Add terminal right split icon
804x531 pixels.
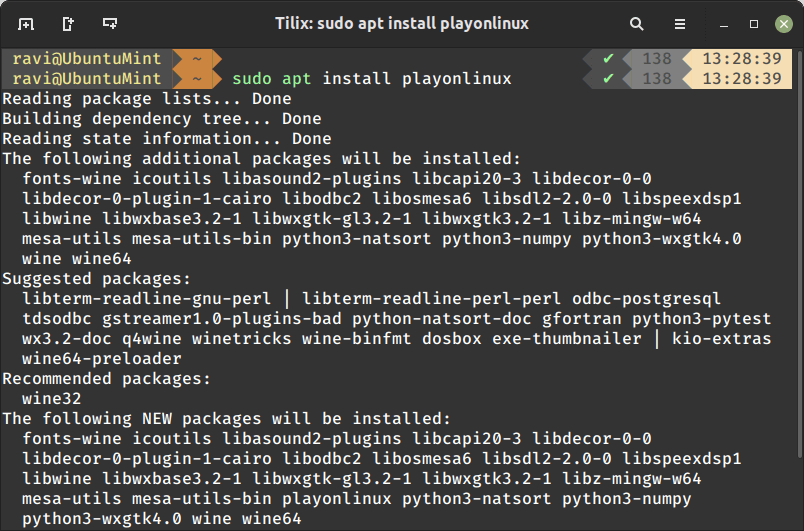pyautogui.click(x=68, y=24)
